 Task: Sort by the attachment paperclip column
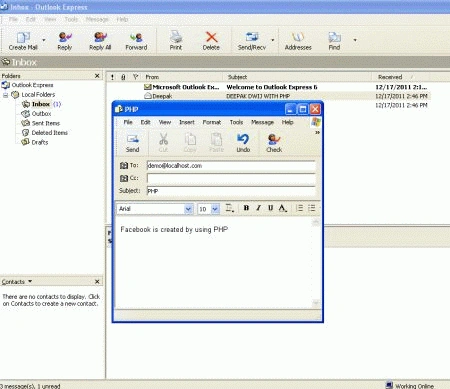[x=123, y=77]
